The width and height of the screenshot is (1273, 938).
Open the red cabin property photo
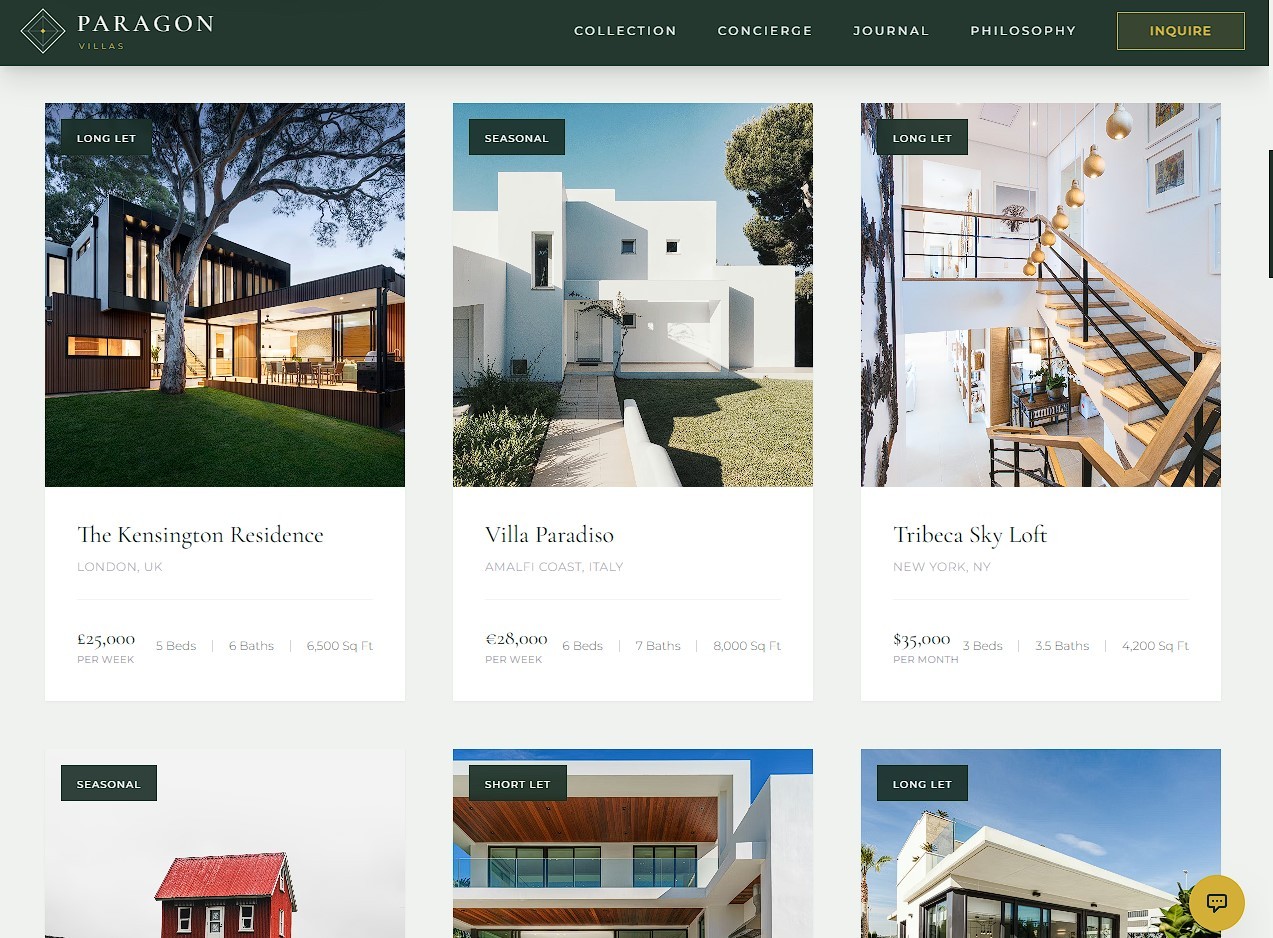[x=225, y=843]
